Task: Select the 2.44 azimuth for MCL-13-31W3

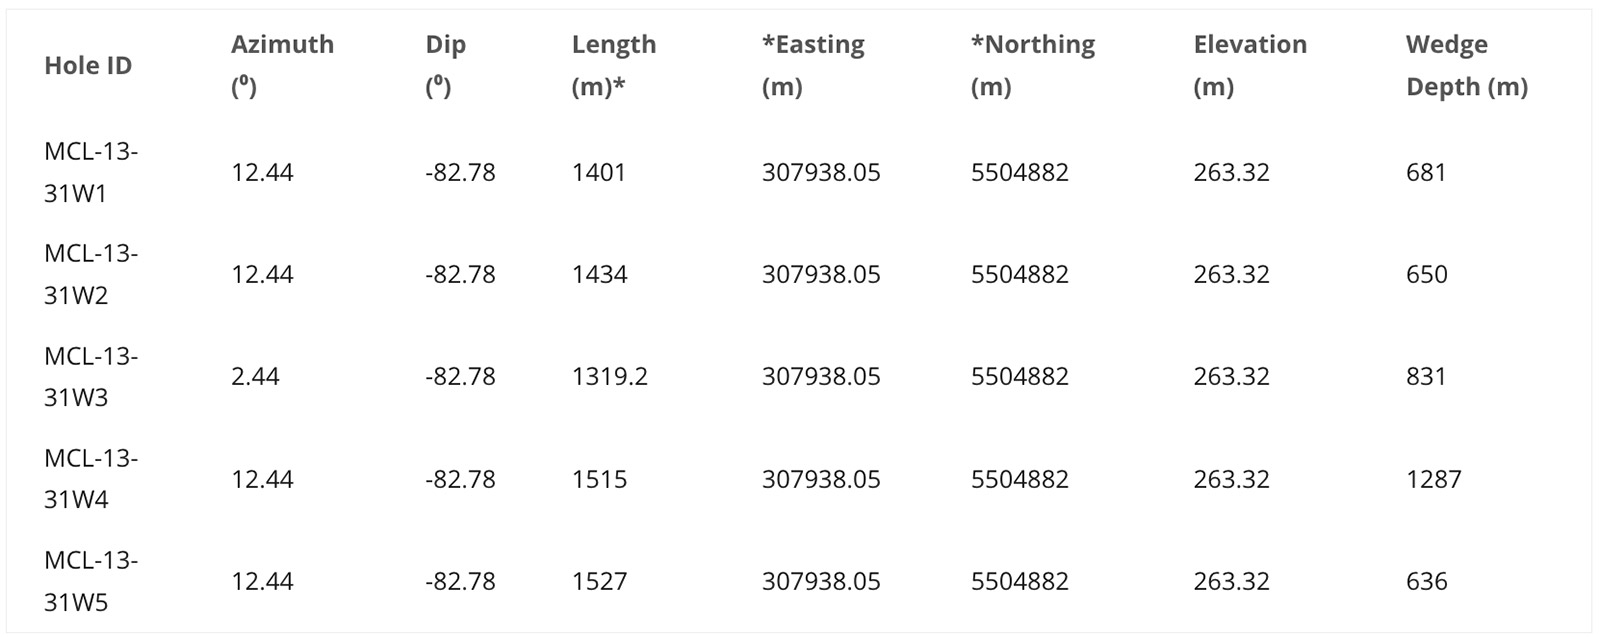Action: 255,376
